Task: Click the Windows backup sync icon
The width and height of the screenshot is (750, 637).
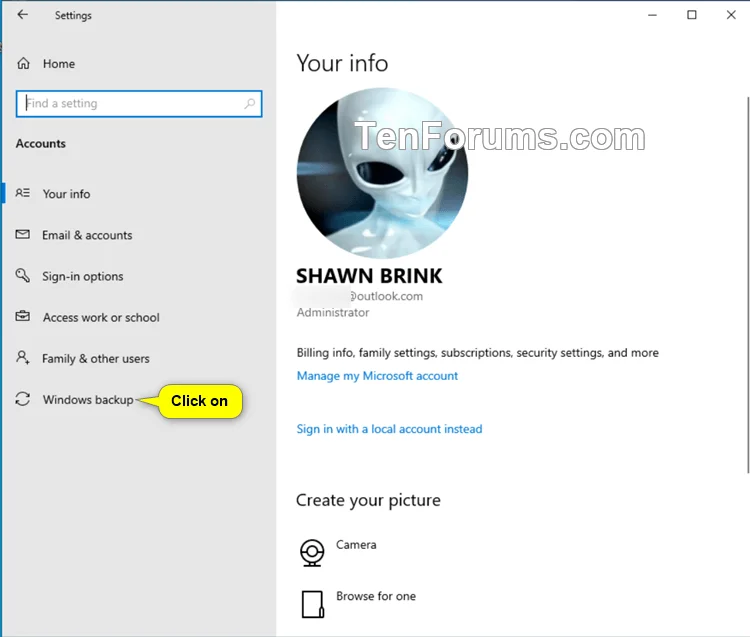Action: point(22,399)
